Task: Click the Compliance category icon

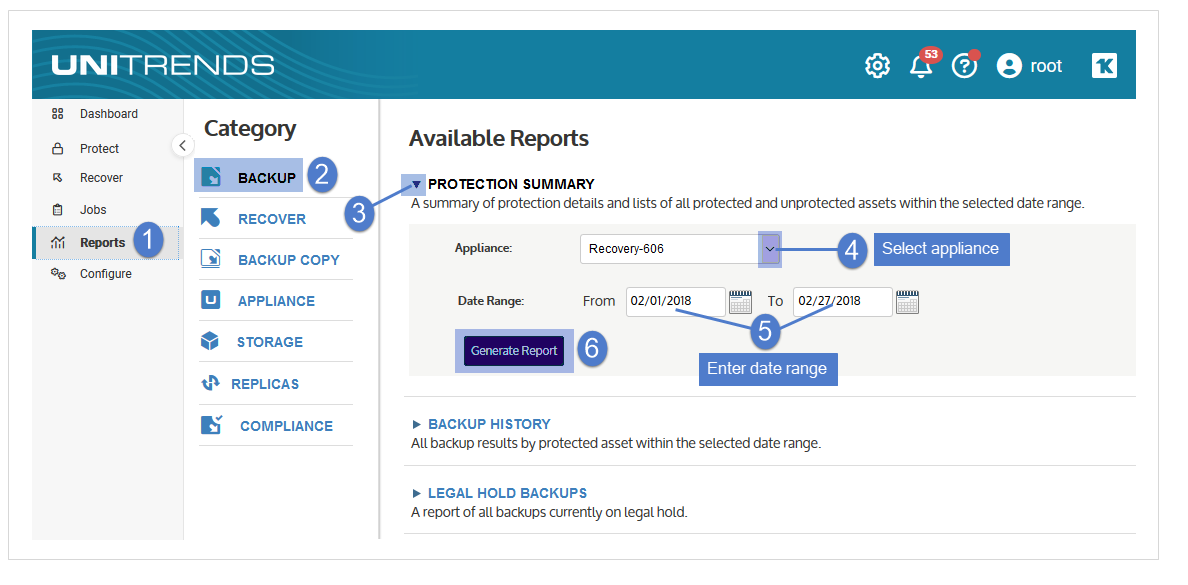Action: pyautogui.click(x=211, y=425)
